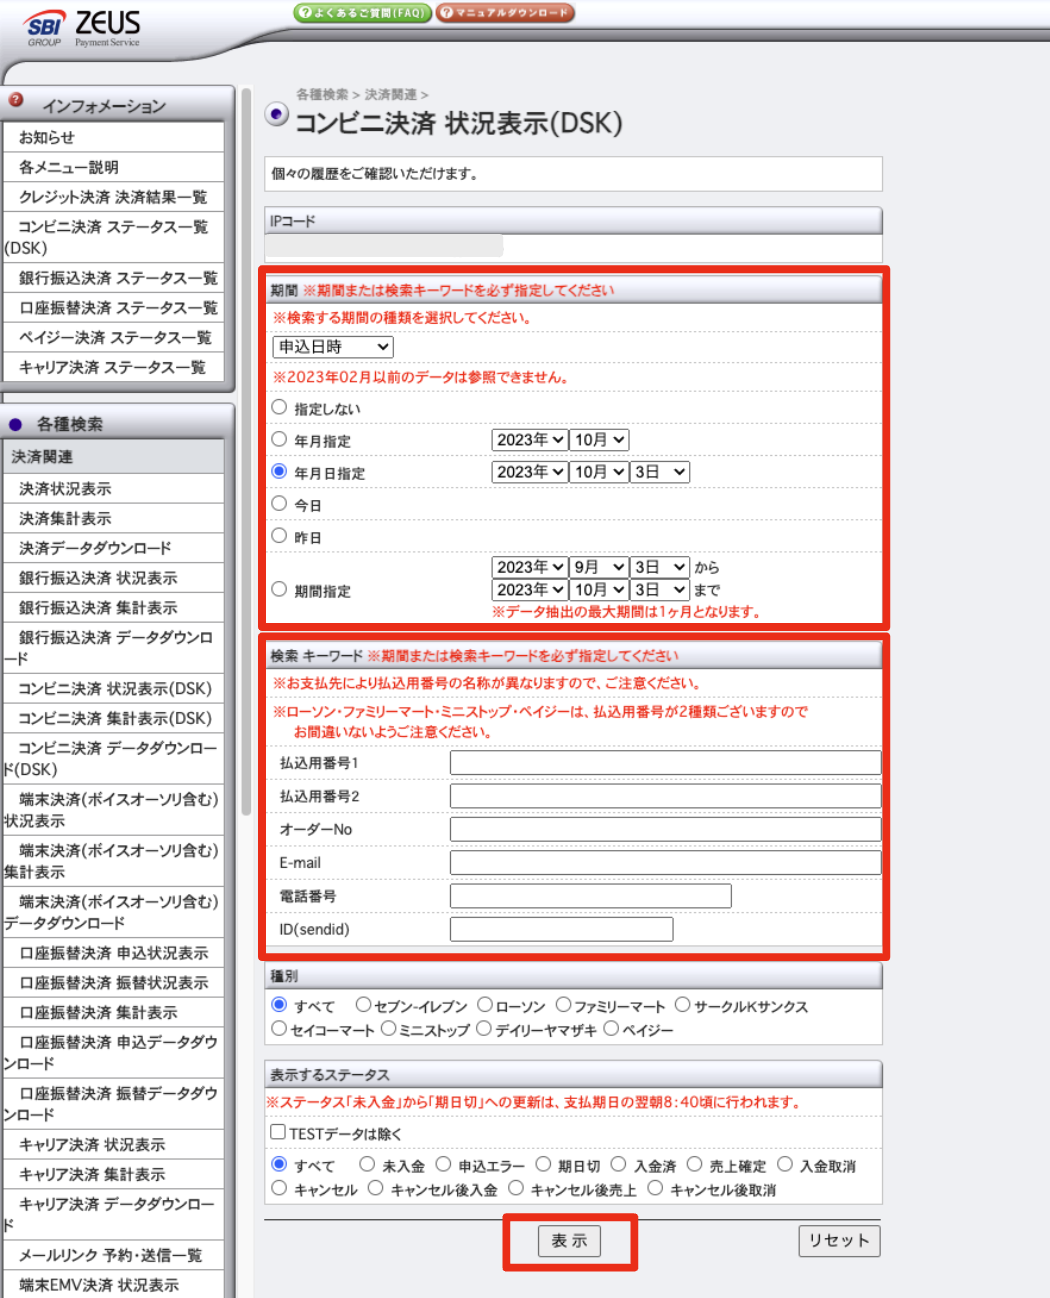Open マニュアルダウンロード
1050x1298 pixels.
point(505,14)
